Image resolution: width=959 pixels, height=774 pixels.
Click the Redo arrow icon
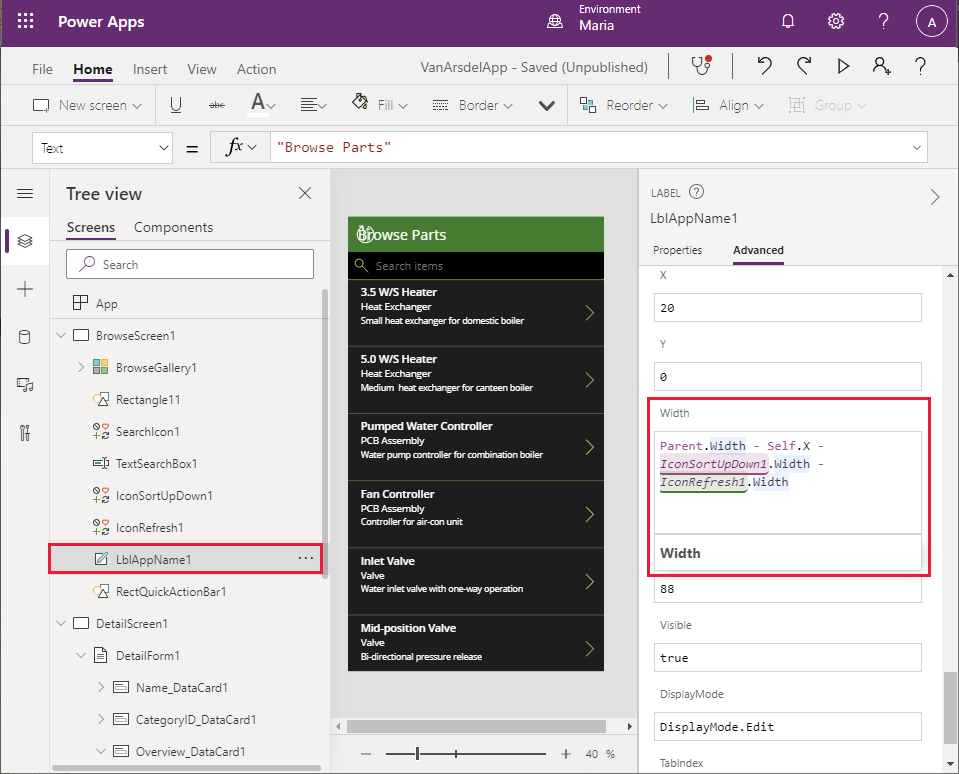804,67
